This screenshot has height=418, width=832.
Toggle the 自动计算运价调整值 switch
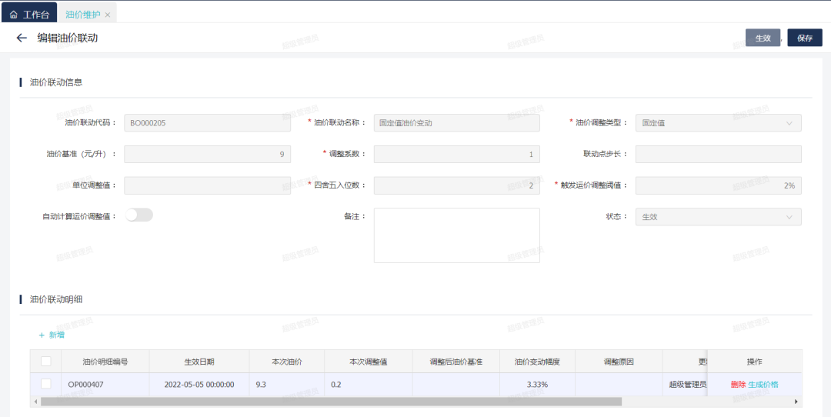point(139,215)
